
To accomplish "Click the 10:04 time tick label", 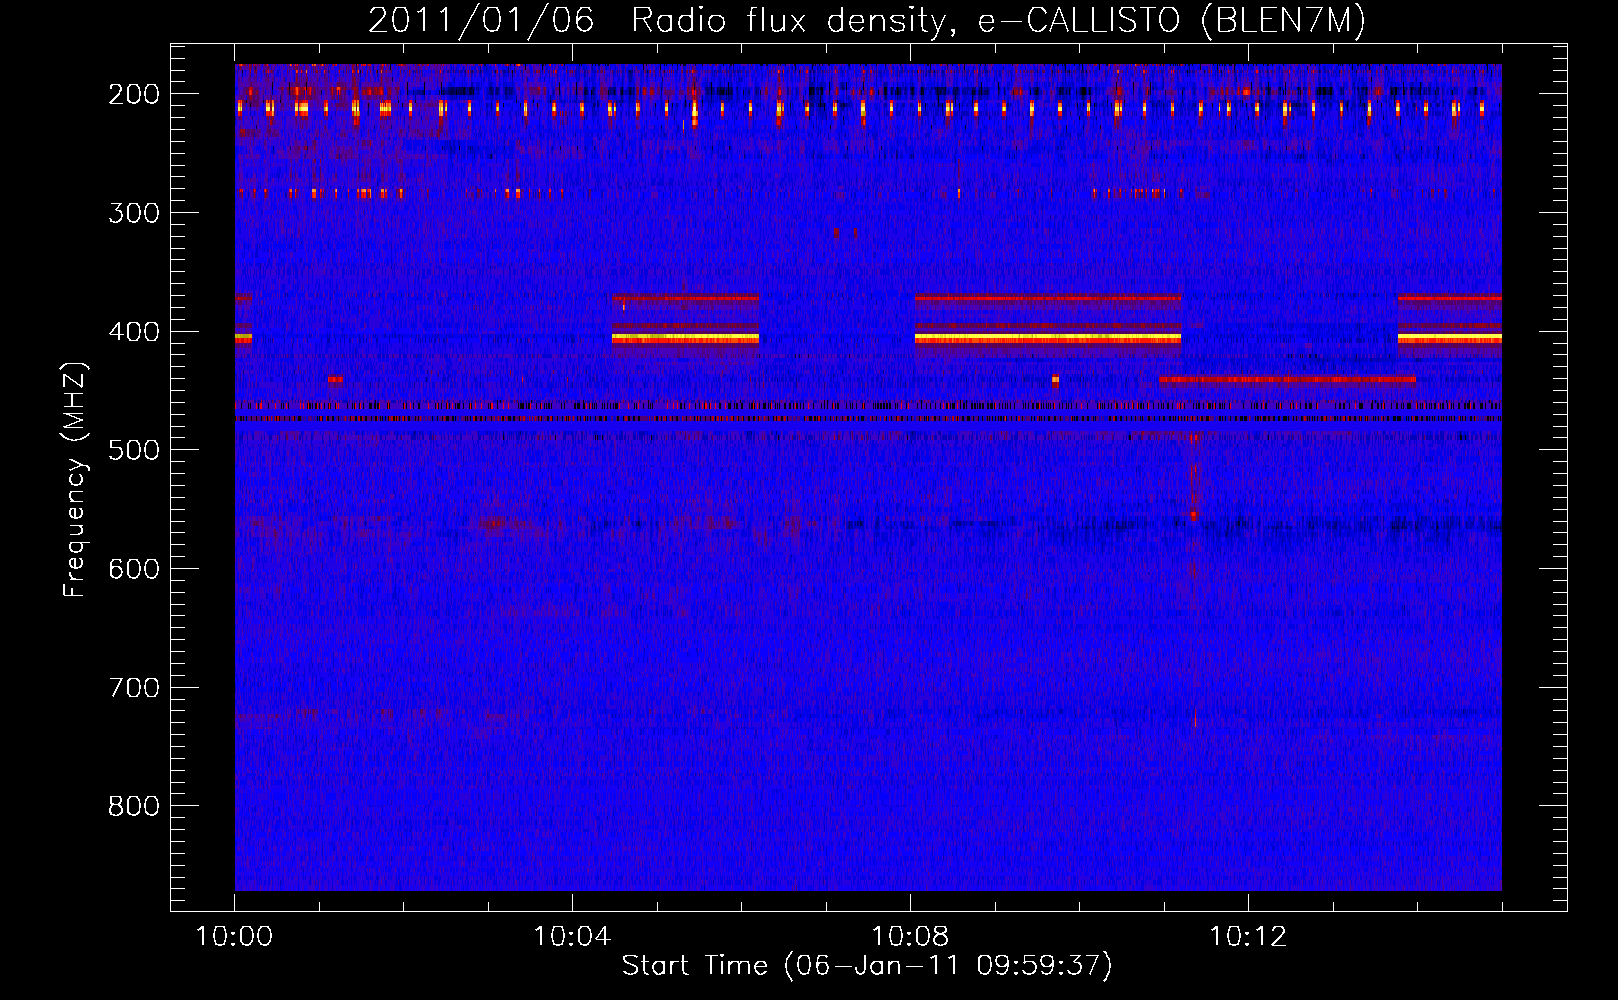I will click(572, 937).
